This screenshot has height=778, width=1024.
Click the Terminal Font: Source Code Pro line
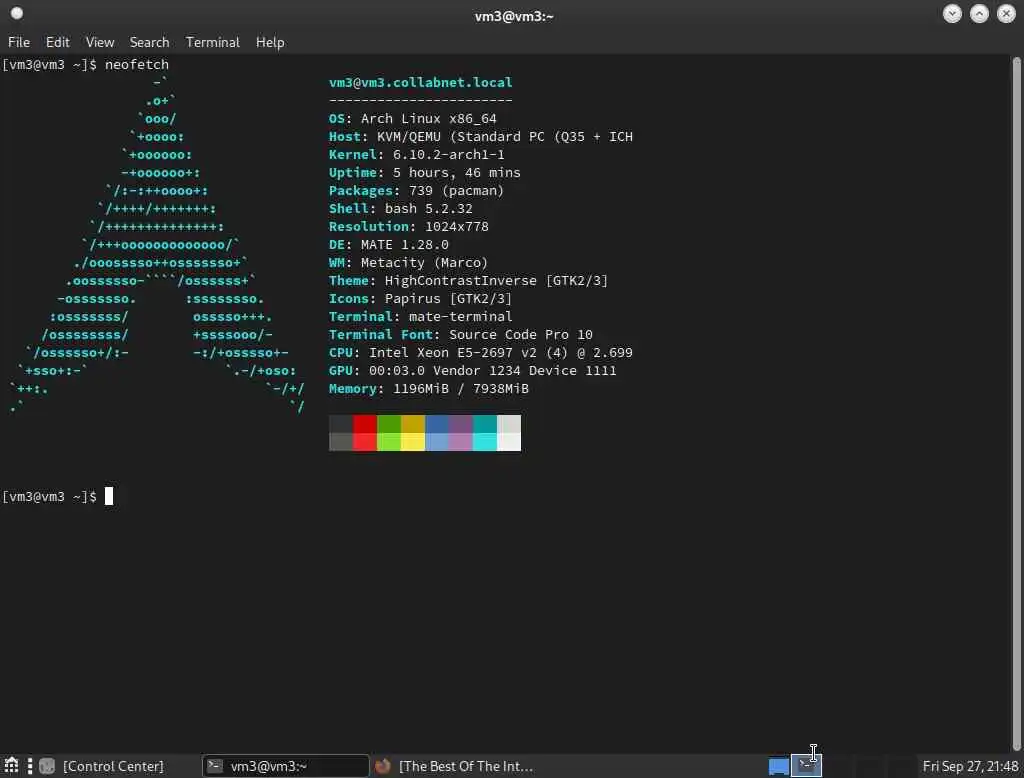click(460, 335)
